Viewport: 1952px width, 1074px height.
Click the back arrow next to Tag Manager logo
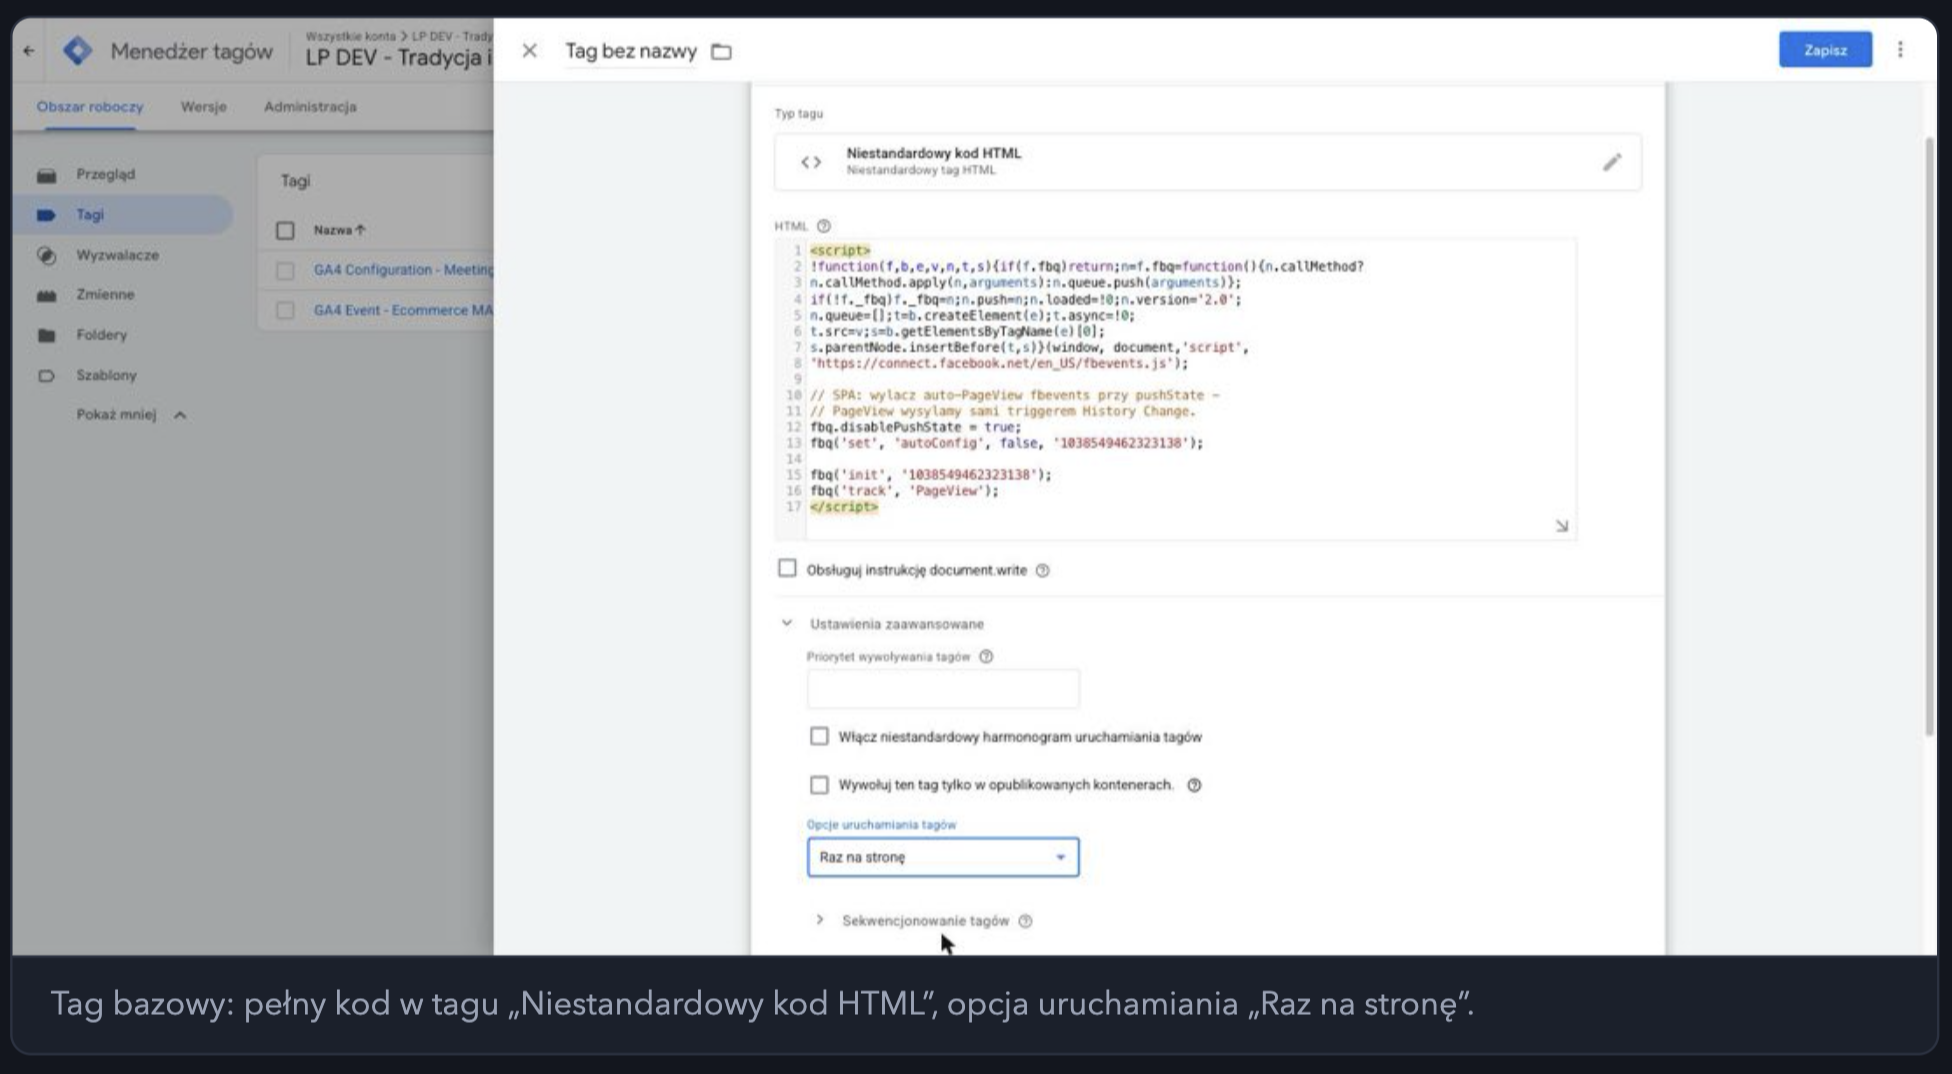(x=29, y=51)
